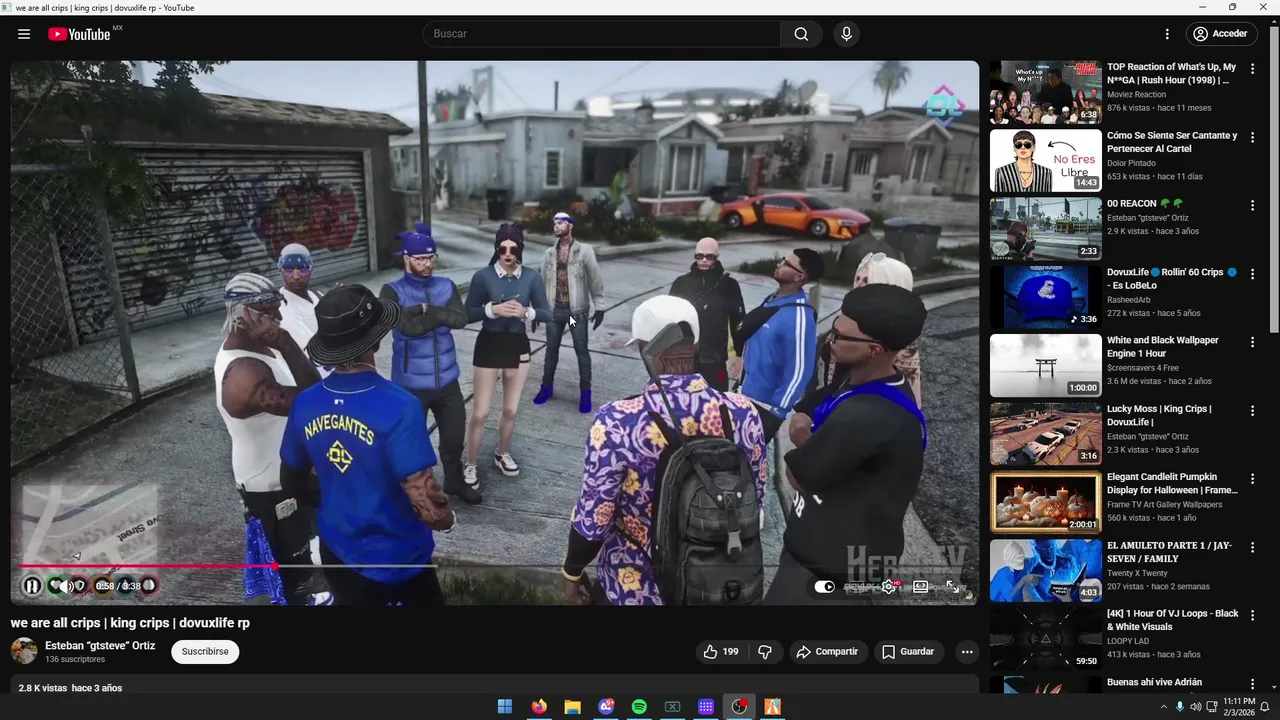1280x720 pixels.
Task: Open options for 1 Hour Of VJ Loops
Action: 1252,615
